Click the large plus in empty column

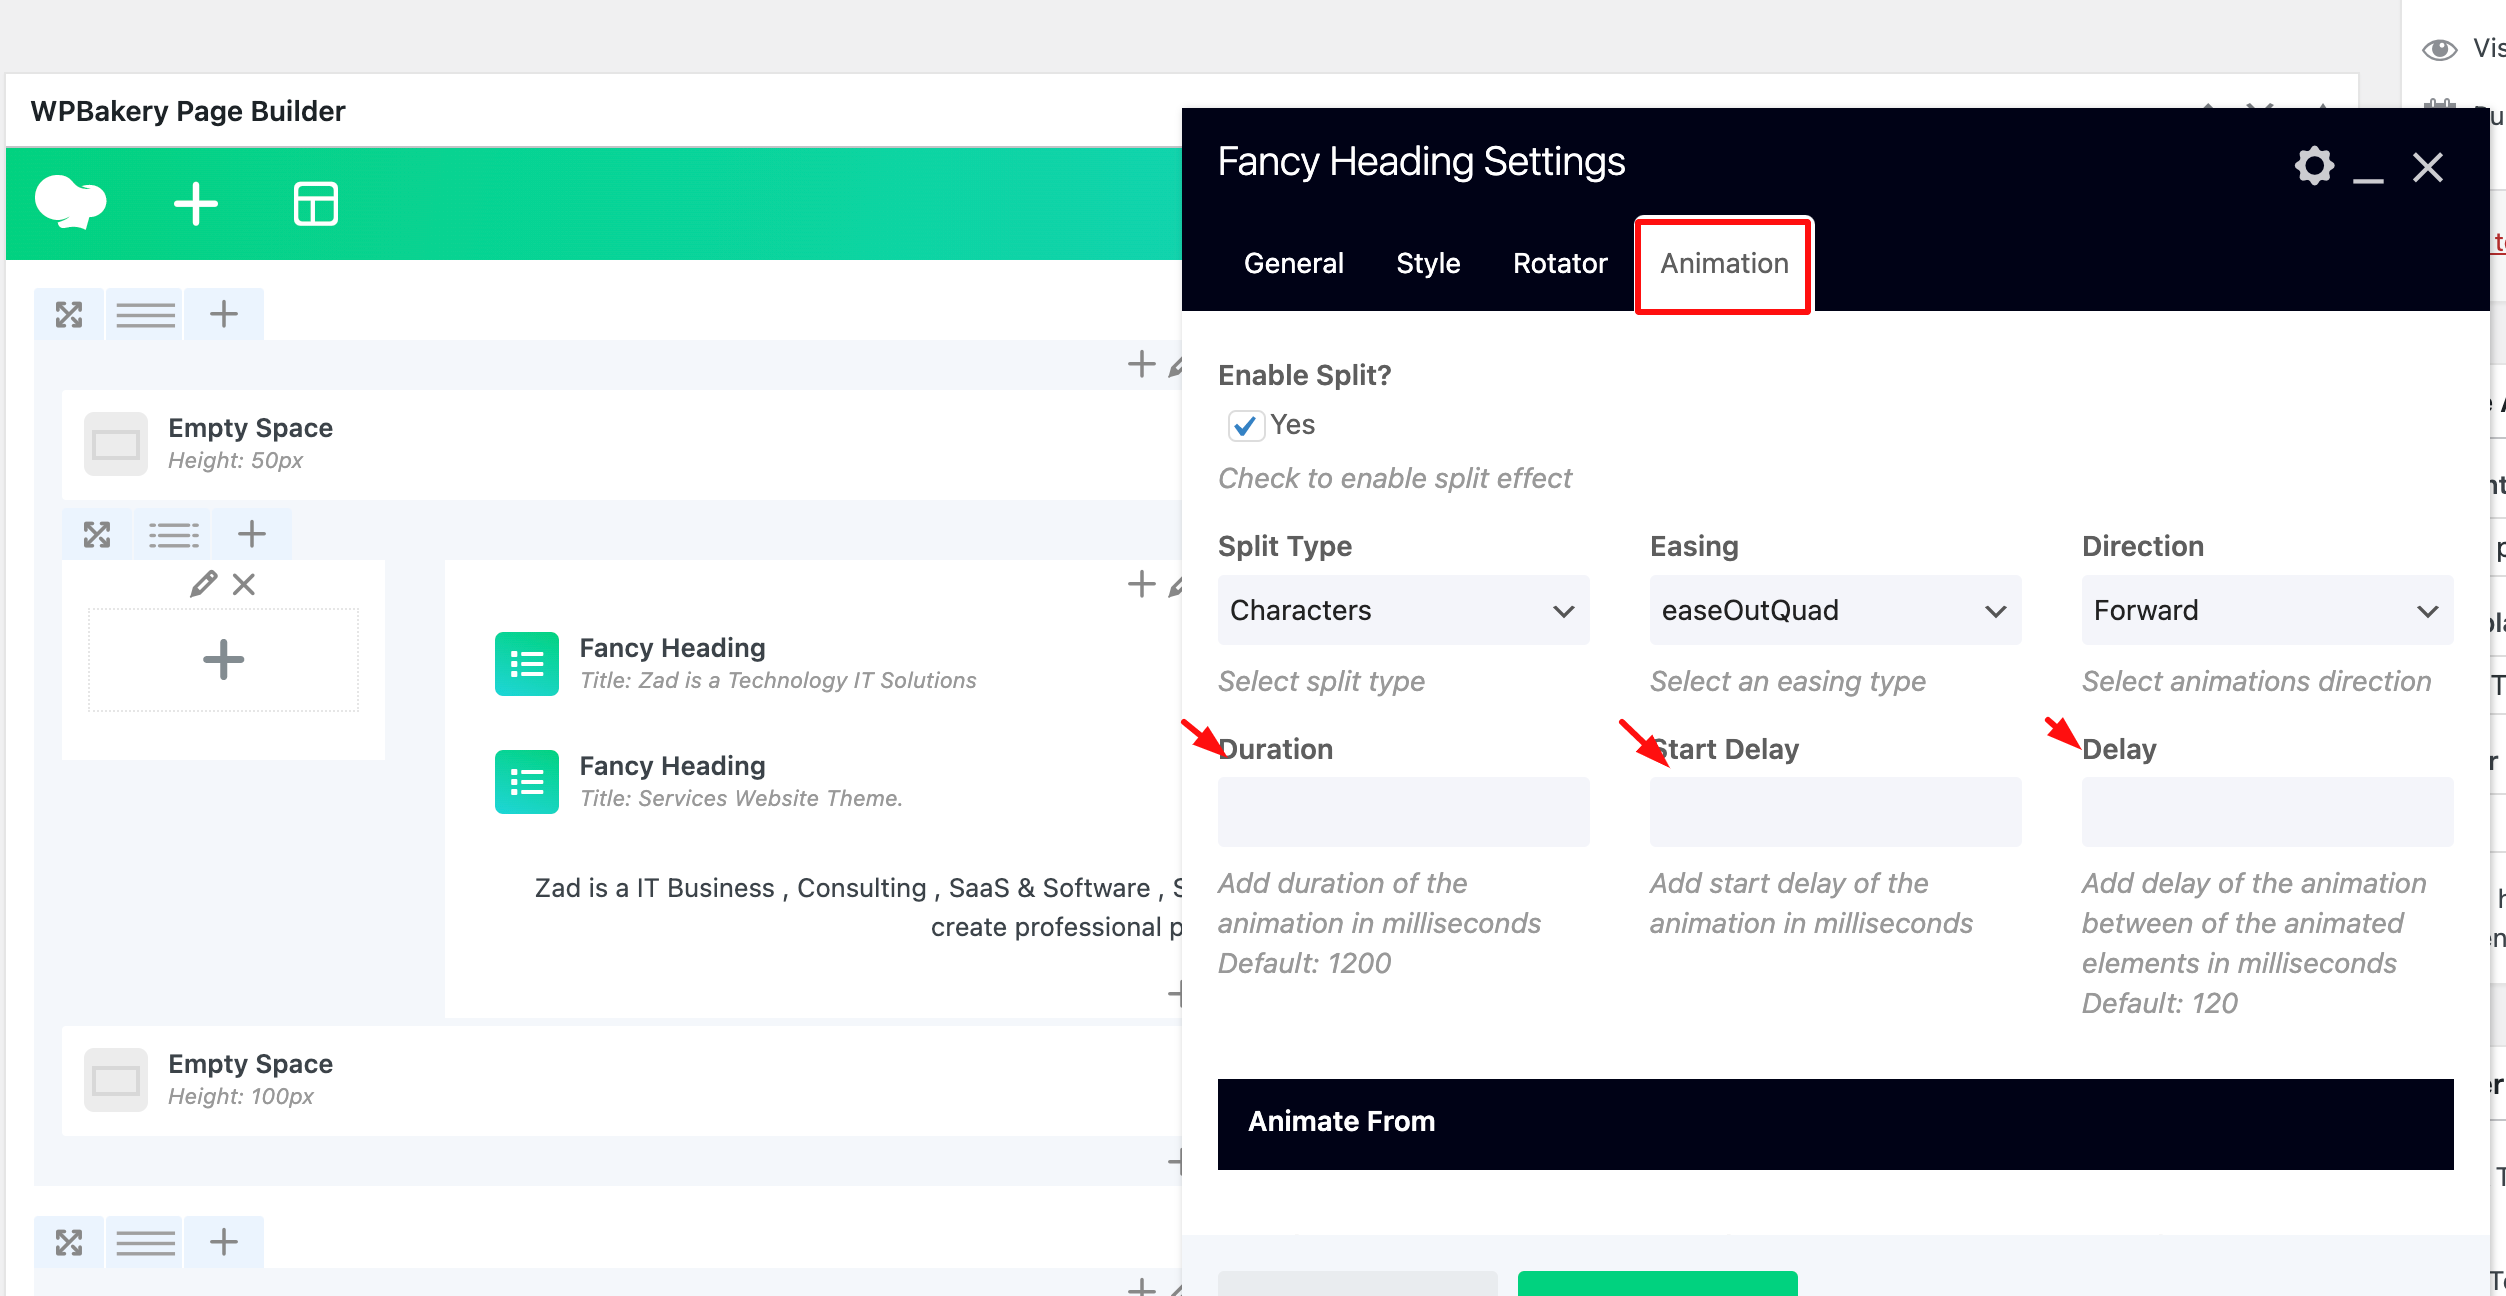point(223,660)
